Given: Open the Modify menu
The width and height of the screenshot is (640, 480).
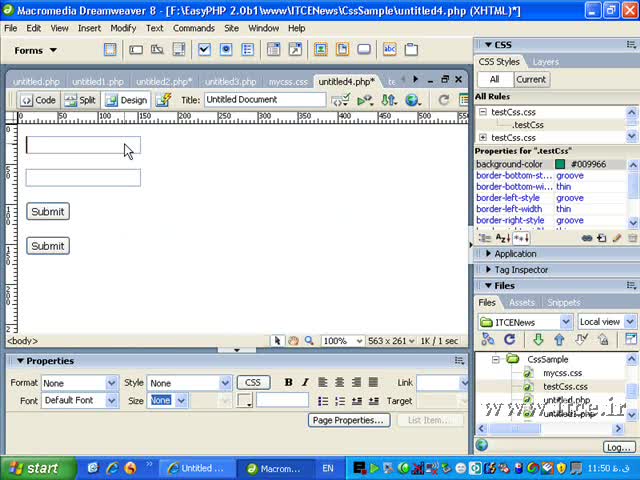Looking at the screenshot, I should coord(123,28).
